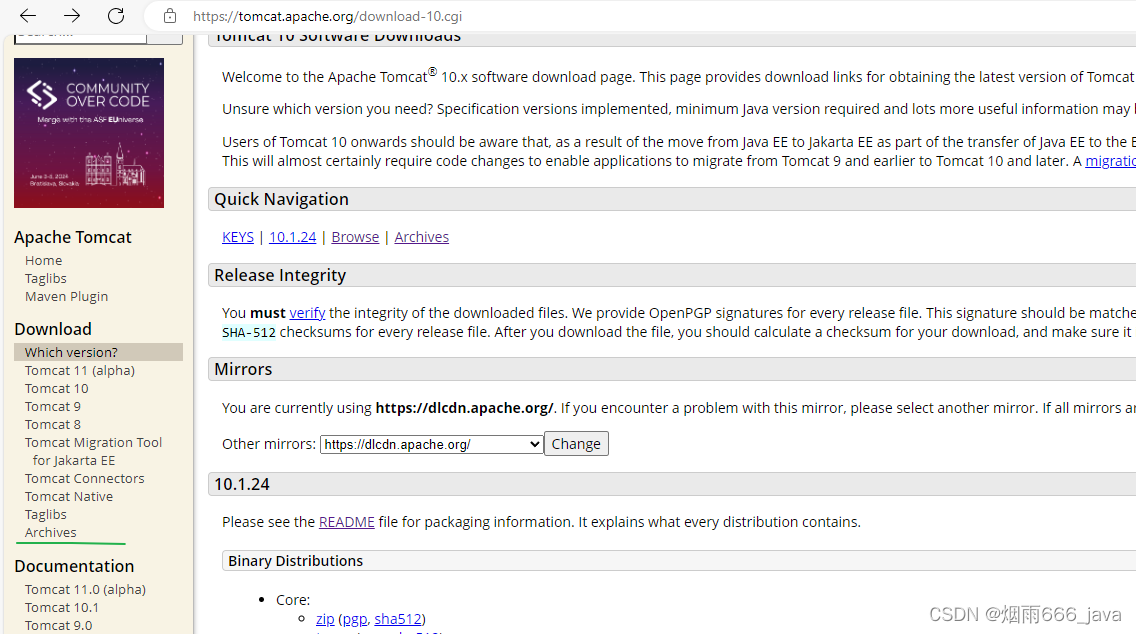The image size is (1136, 634).
Task: Download the Core zip distribution
Action: click(x=325, y=619)
